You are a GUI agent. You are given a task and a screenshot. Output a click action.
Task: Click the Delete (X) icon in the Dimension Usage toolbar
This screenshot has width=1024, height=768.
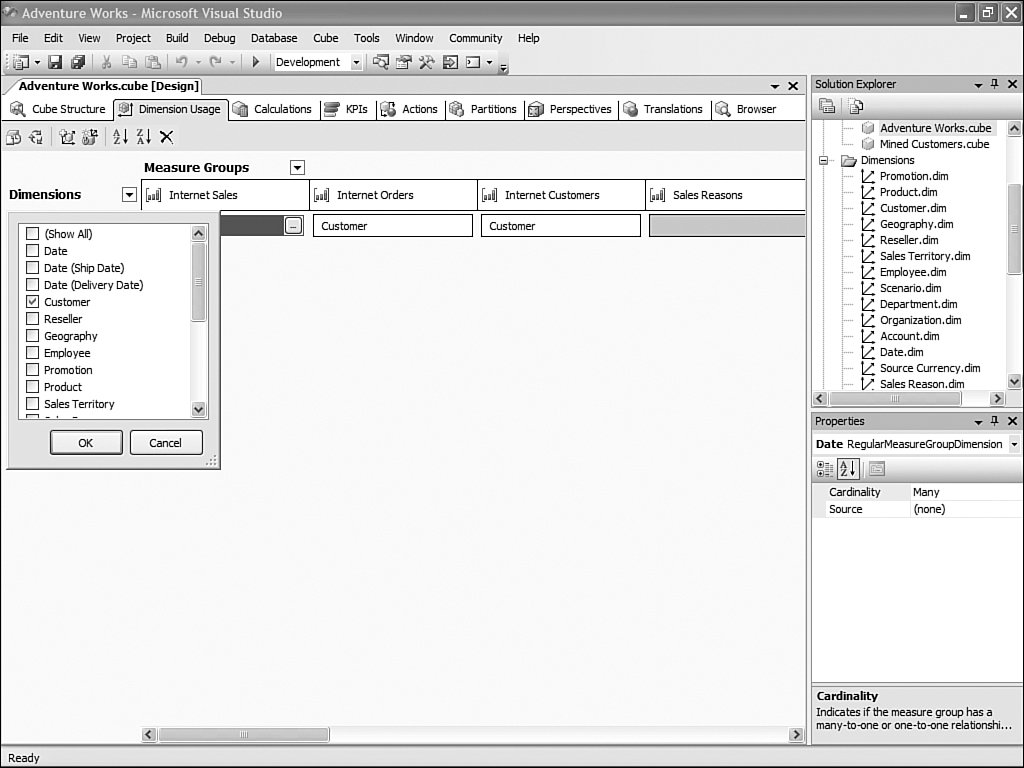coord(167,137)
